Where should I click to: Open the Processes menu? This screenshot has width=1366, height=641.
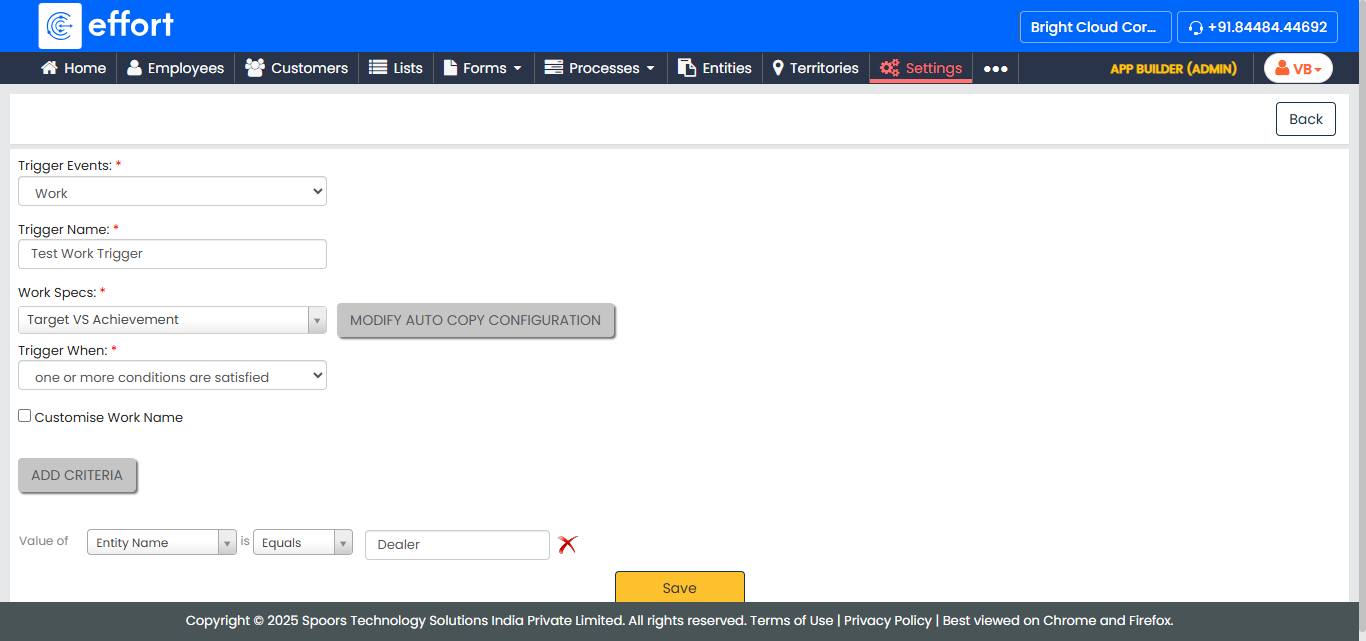click(600, 68)
